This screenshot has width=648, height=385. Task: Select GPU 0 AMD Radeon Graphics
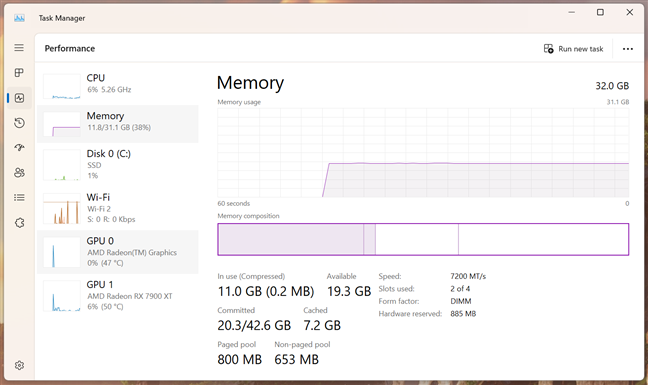(118, 252)
